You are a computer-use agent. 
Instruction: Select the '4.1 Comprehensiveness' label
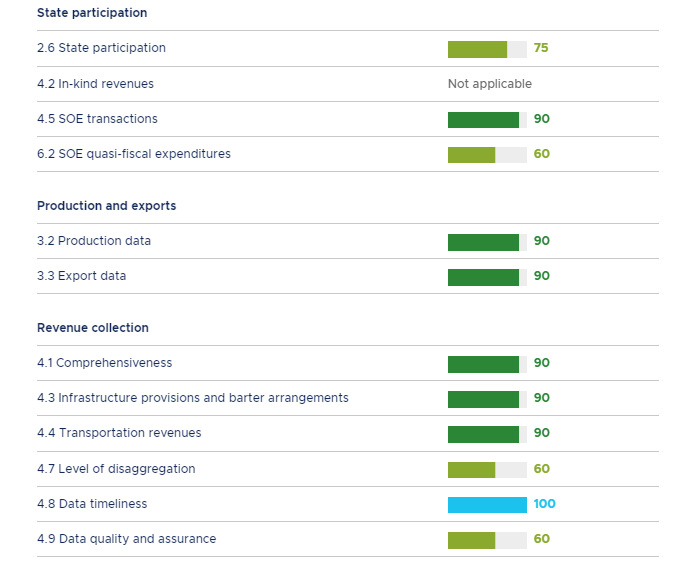pos(104,363)
